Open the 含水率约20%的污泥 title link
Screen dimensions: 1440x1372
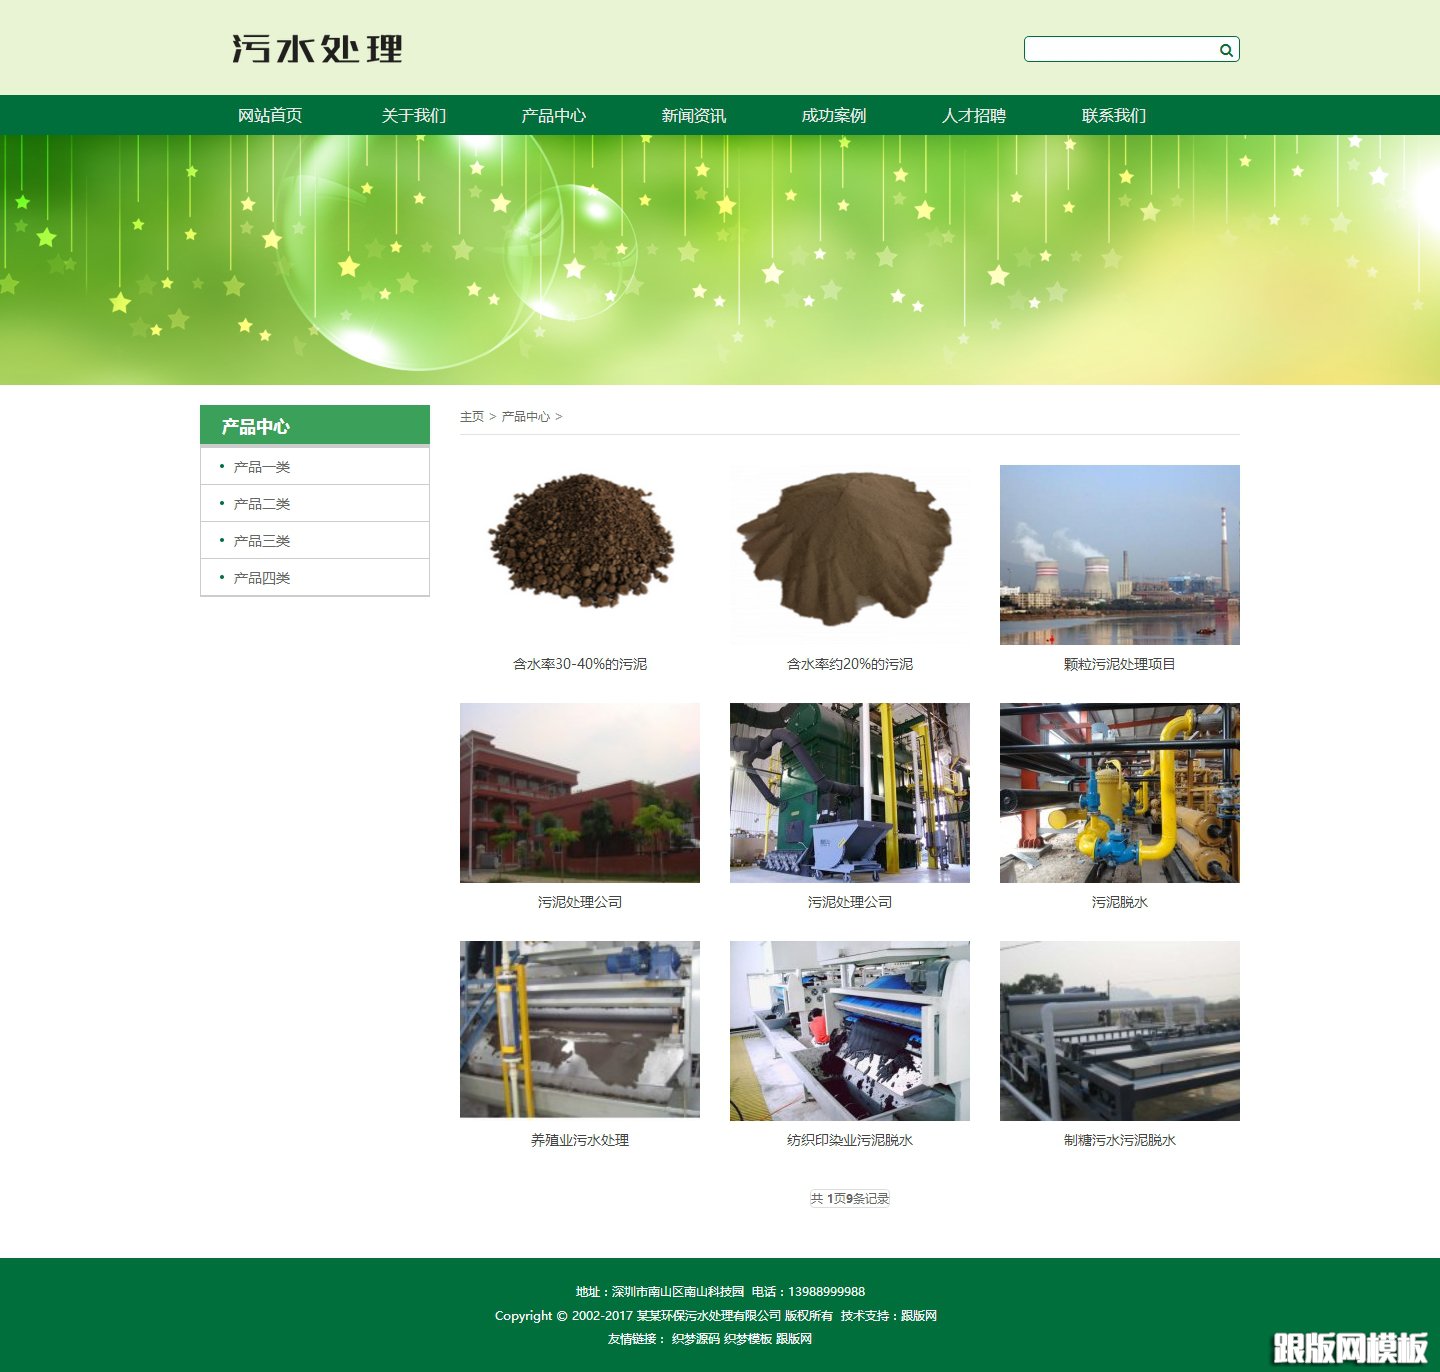tap(849, 664)
